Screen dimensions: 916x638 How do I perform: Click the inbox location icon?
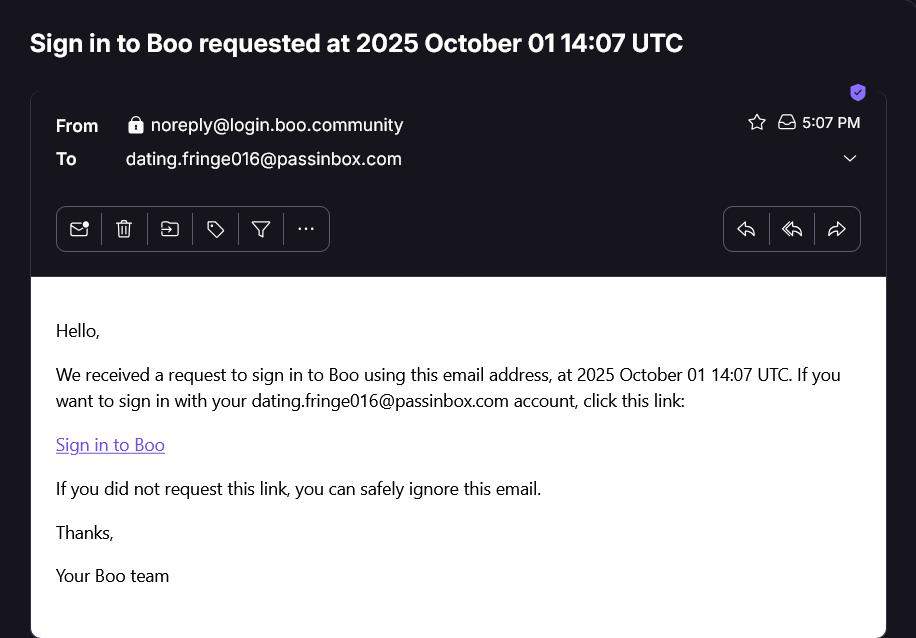point(787,122)
